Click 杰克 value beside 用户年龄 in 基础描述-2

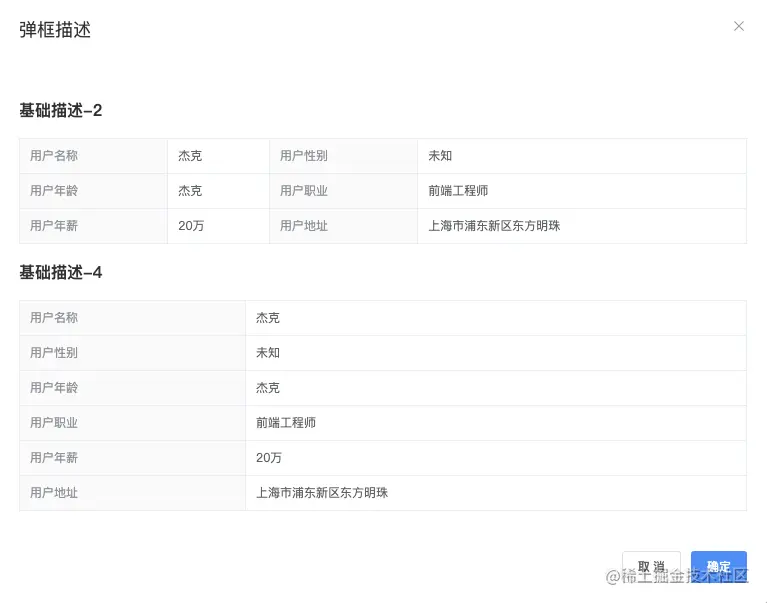pos(190,191)
